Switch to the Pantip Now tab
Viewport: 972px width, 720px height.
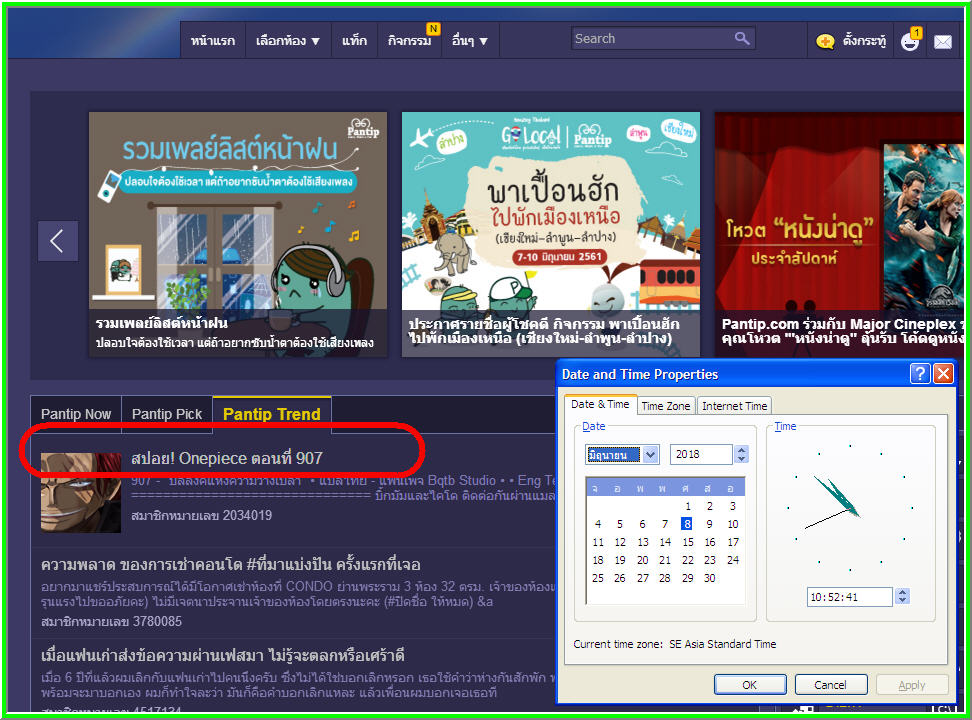coord(76,414)
